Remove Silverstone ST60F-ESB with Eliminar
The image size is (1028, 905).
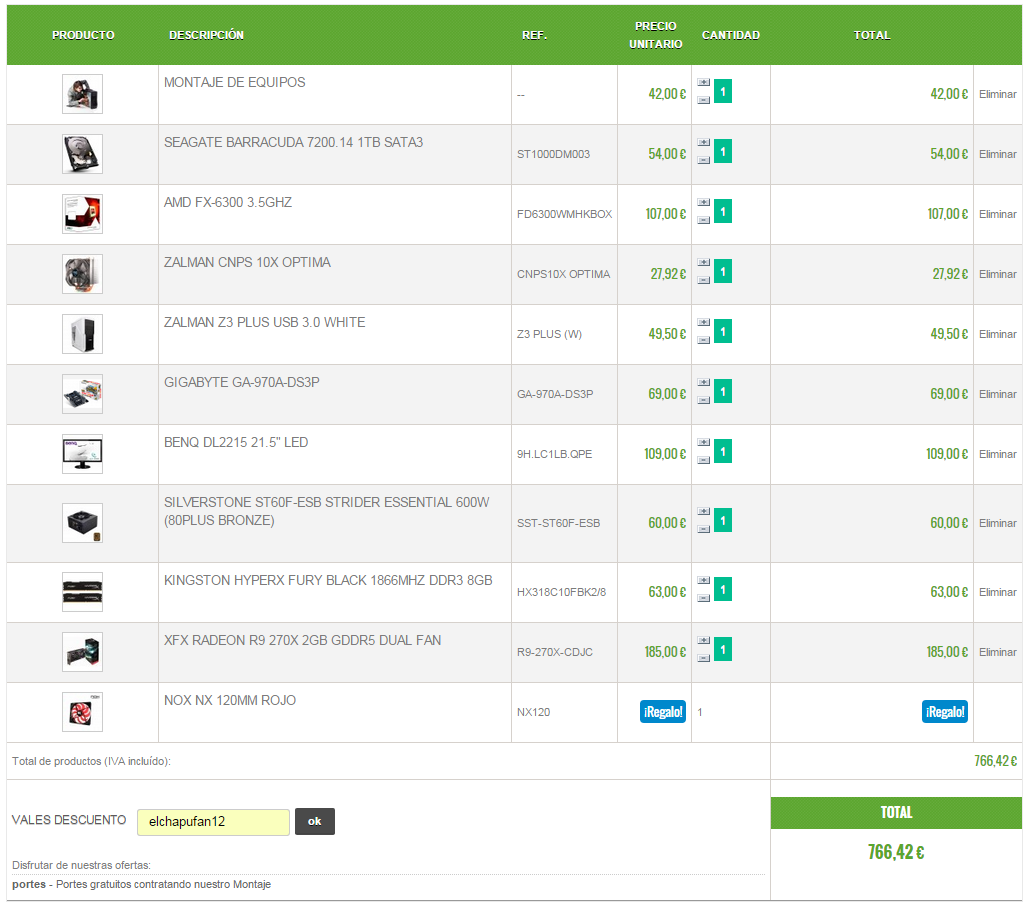tap(997, 523)
